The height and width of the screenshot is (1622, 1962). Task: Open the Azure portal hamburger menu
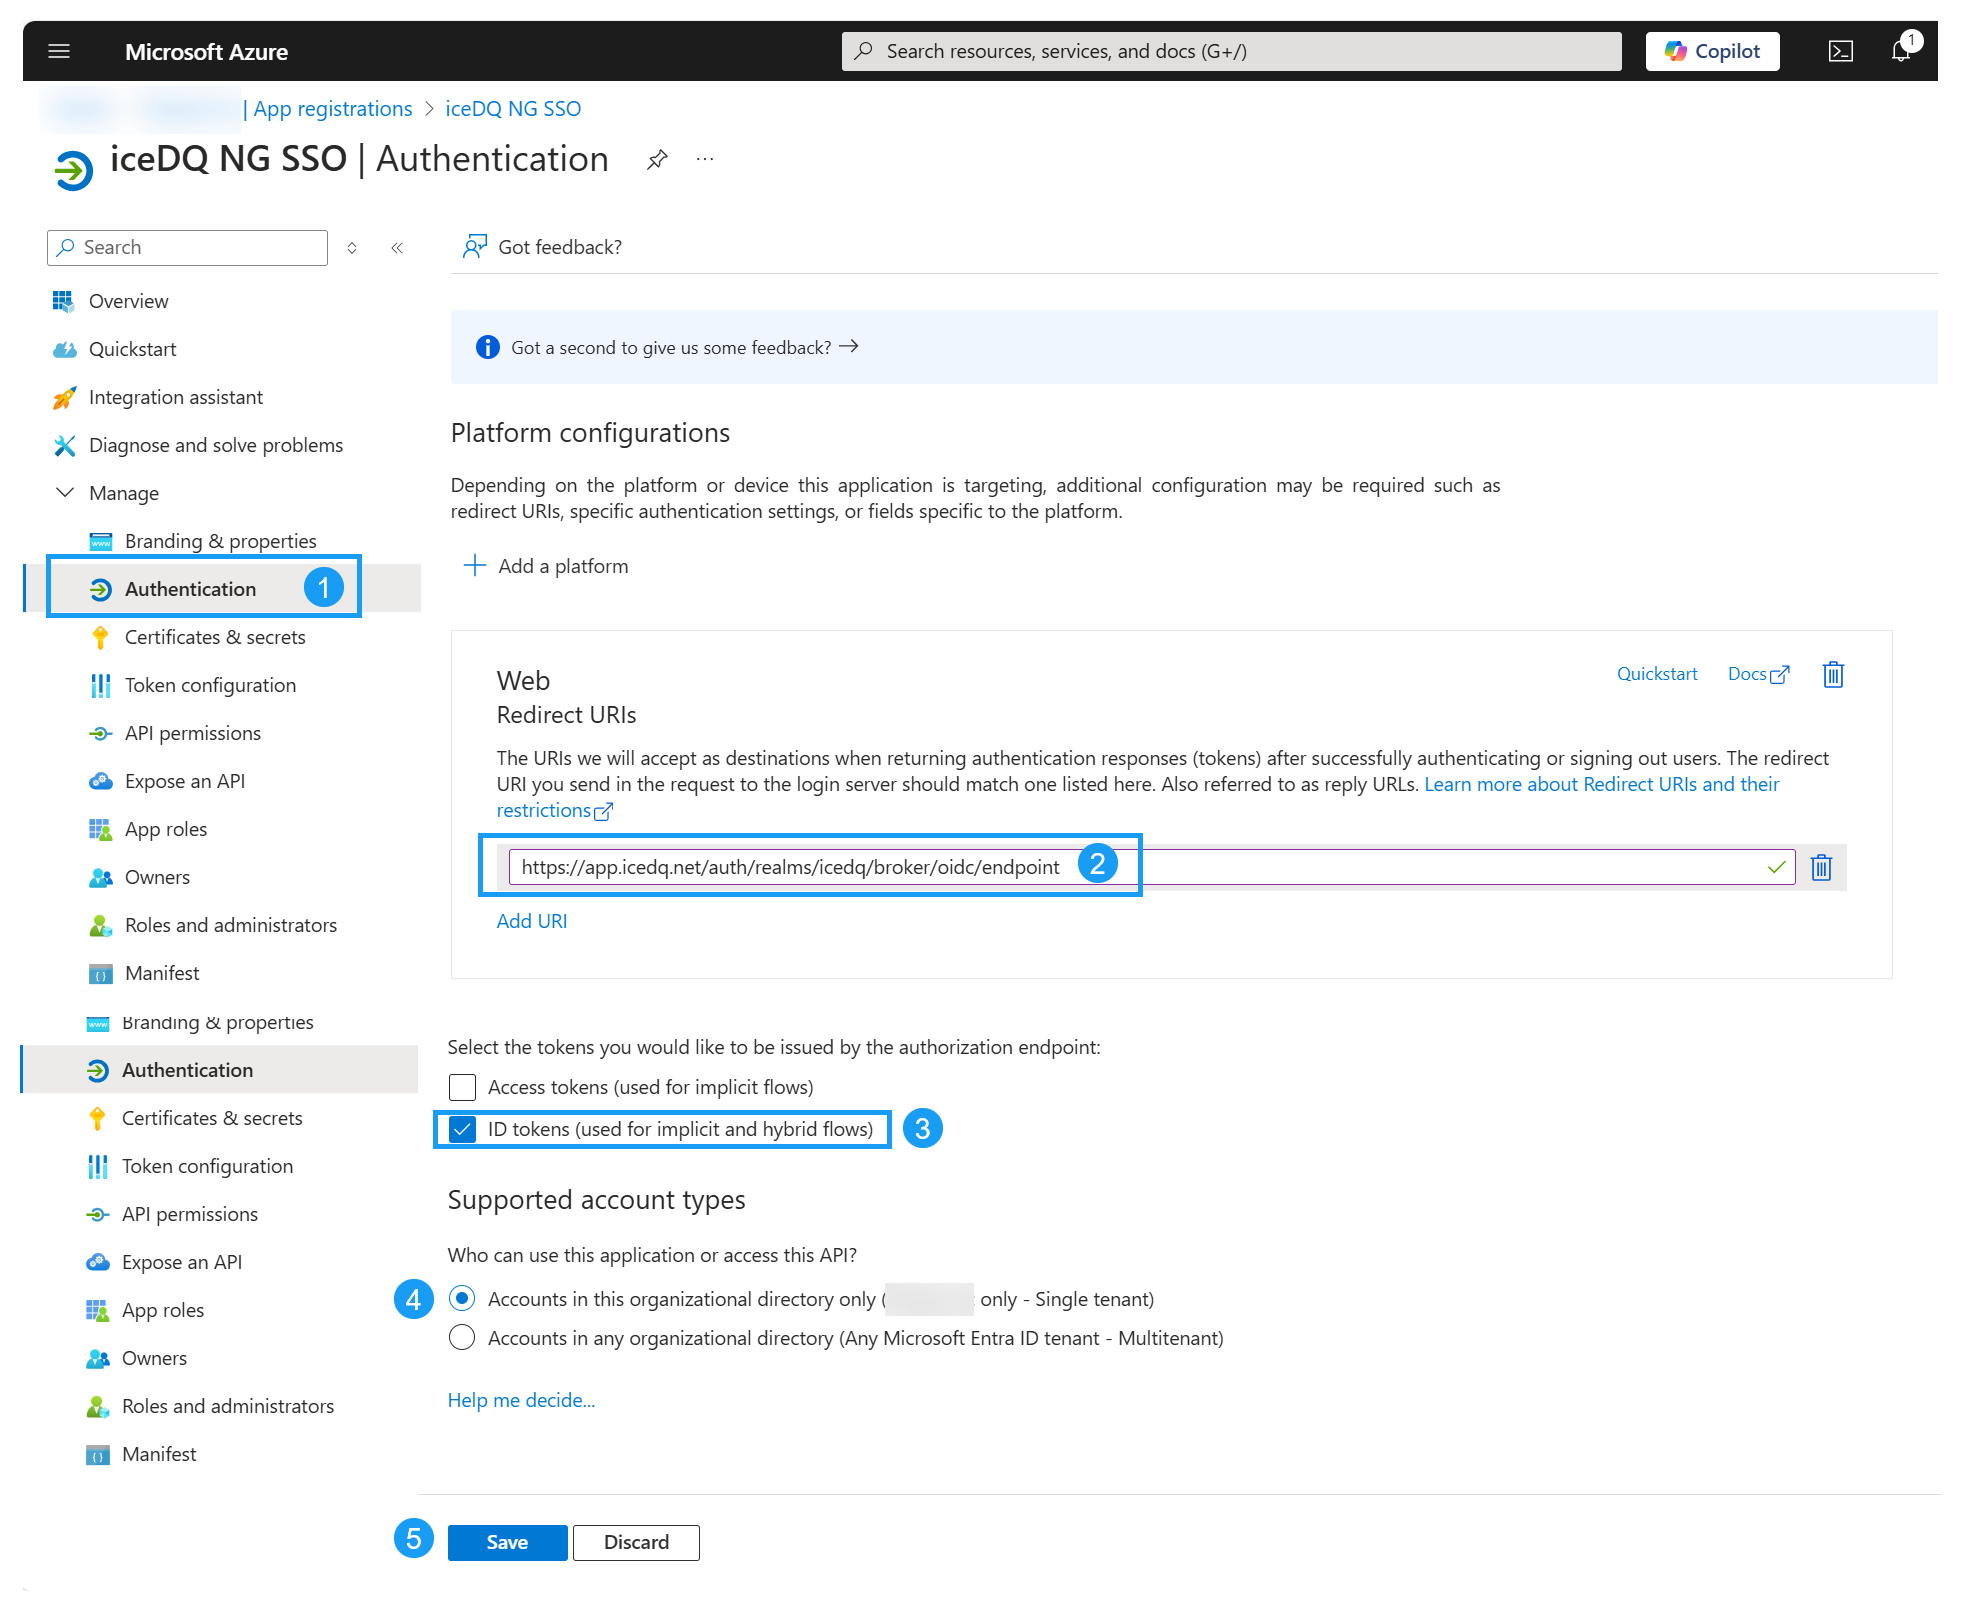tap(58, 51)
